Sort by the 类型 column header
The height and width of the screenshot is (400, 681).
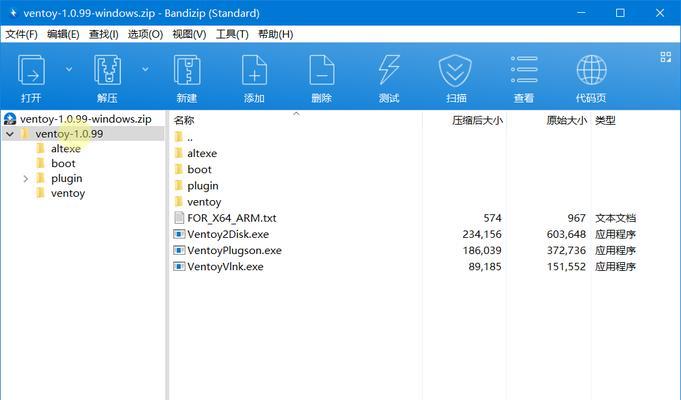pos(605,120)
